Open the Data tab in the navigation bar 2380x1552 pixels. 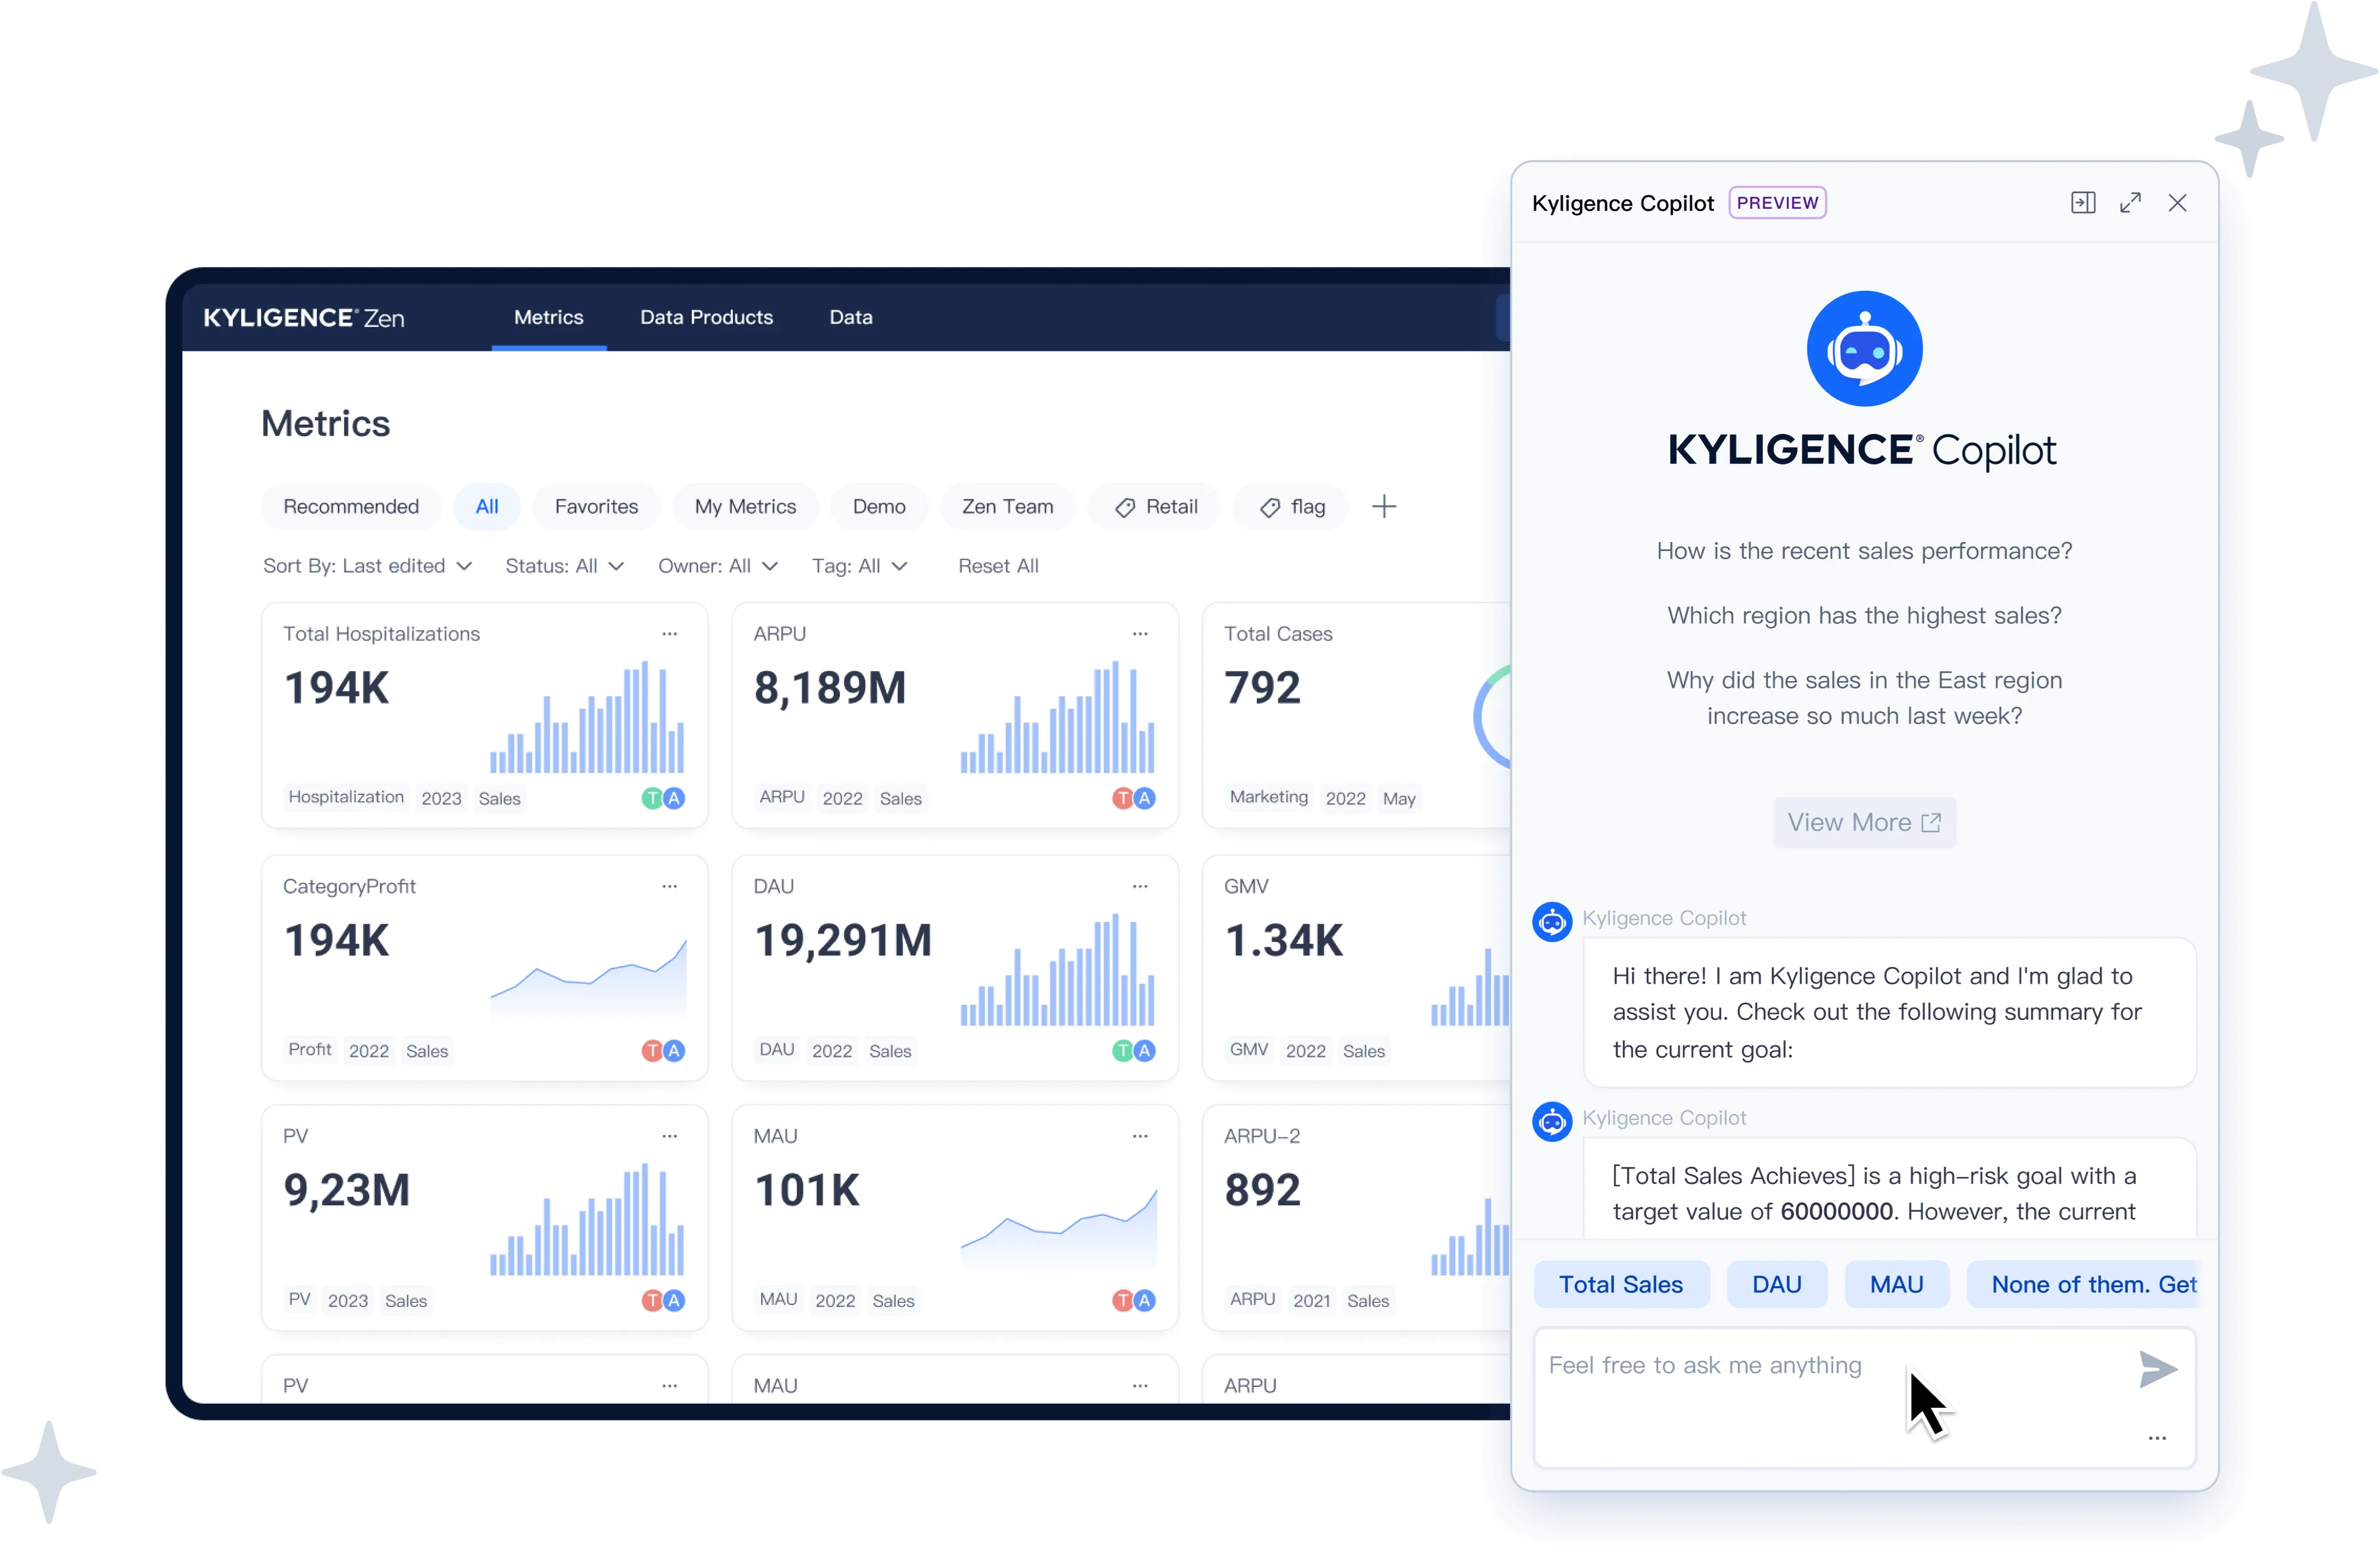tap(850, 317)
